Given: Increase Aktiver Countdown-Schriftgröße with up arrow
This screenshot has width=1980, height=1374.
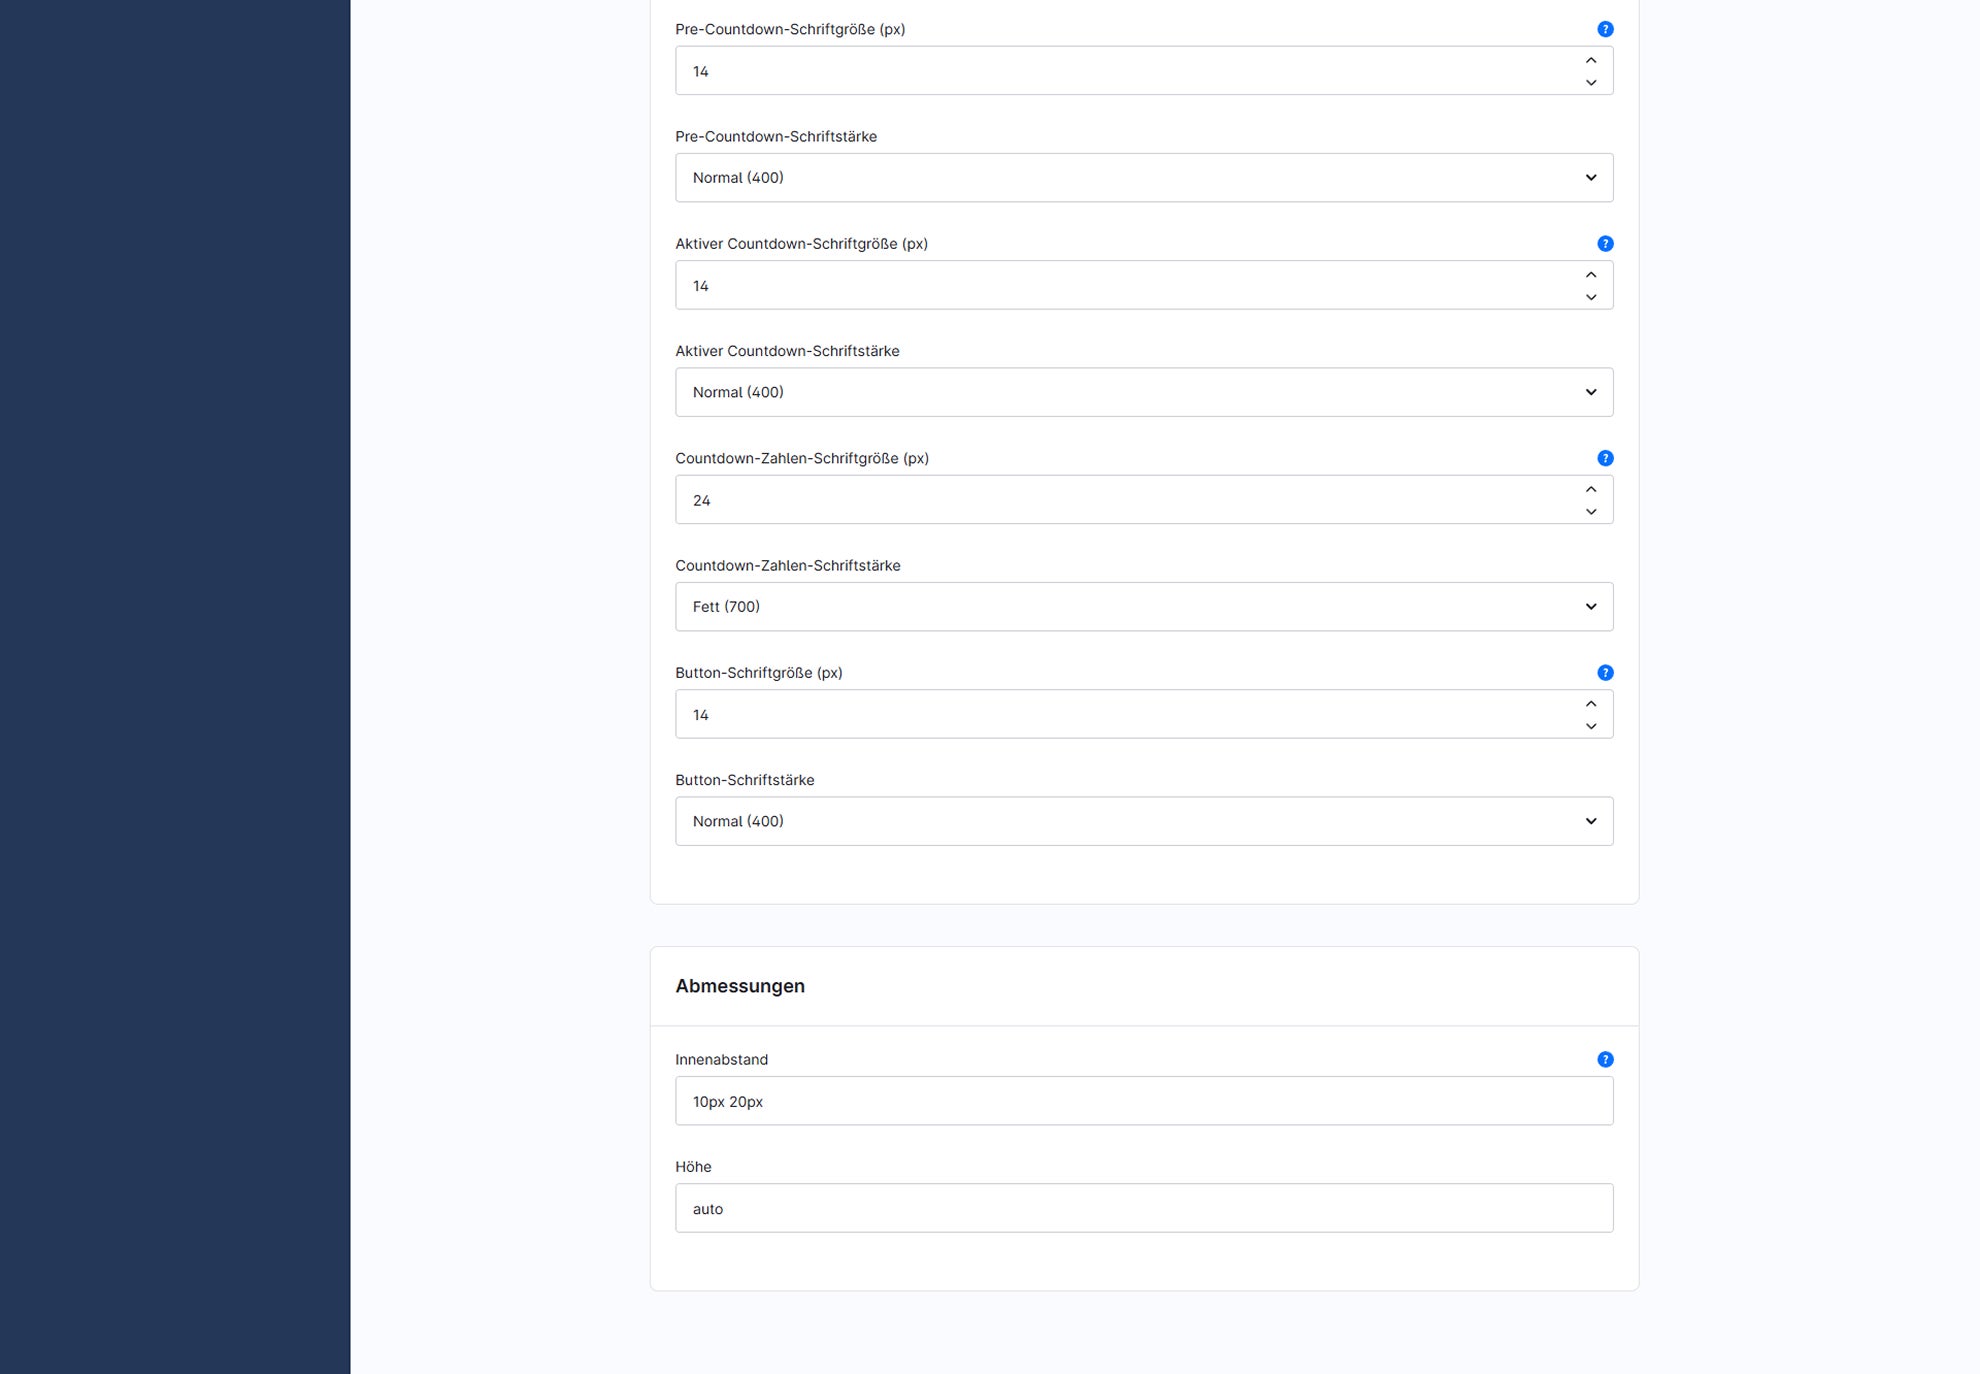Looking at the screenshot, I should click(1591, 275).
